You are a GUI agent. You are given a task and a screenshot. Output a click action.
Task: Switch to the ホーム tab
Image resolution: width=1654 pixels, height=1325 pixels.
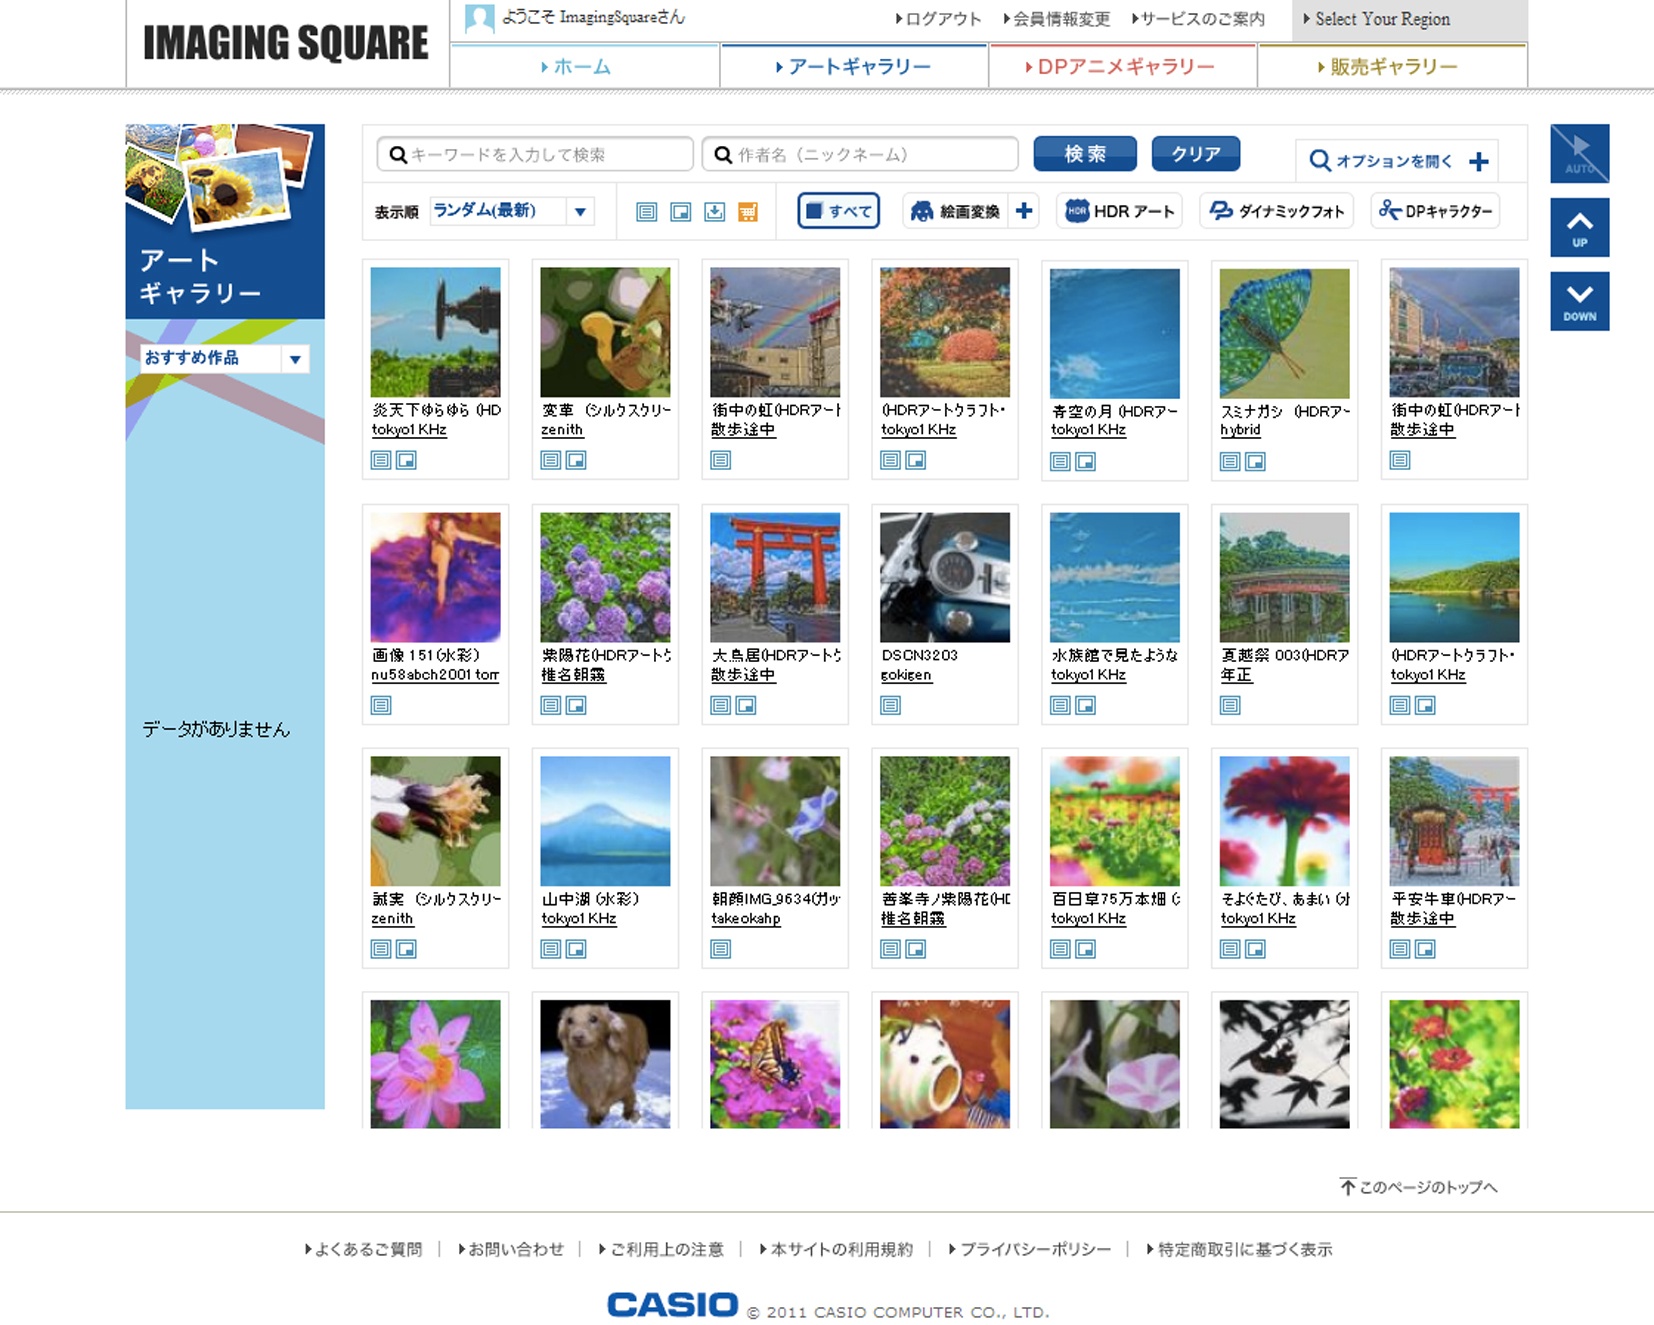585,67
